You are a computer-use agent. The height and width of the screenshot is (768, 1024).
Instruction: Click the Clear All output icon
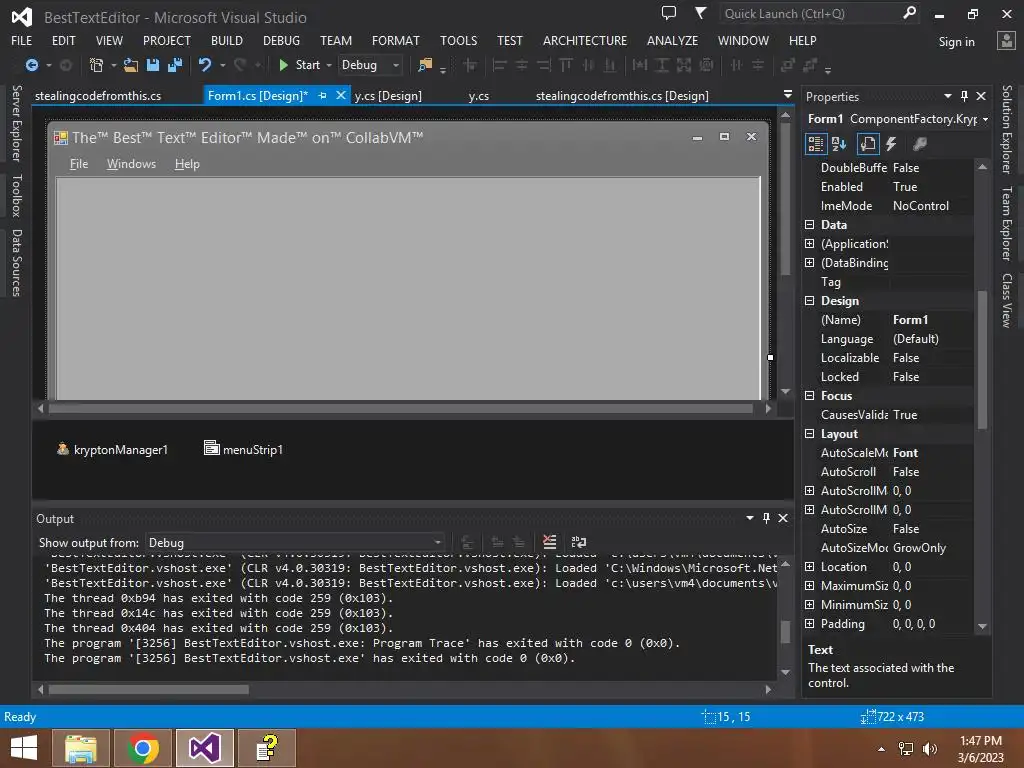[550, 542]
